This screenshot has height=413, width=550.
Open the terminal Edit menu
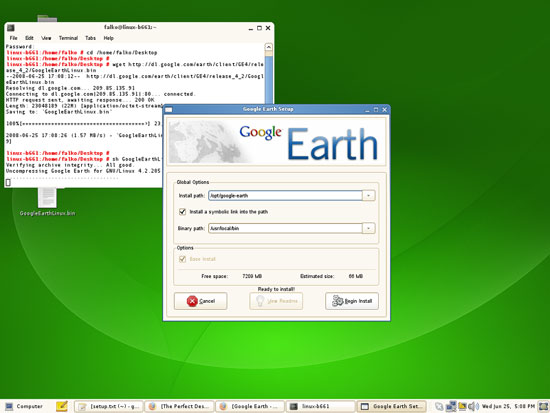(29, 38)
